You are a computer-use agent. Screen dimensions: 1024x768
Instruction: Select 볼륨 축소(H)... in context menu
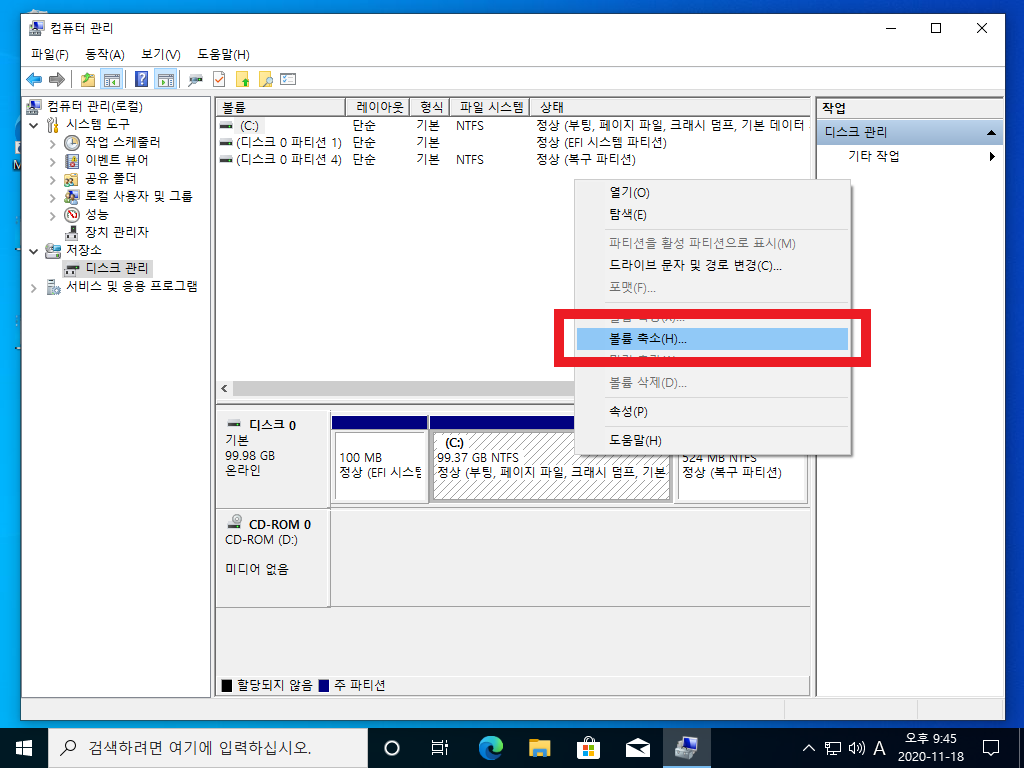coord(648,339)
